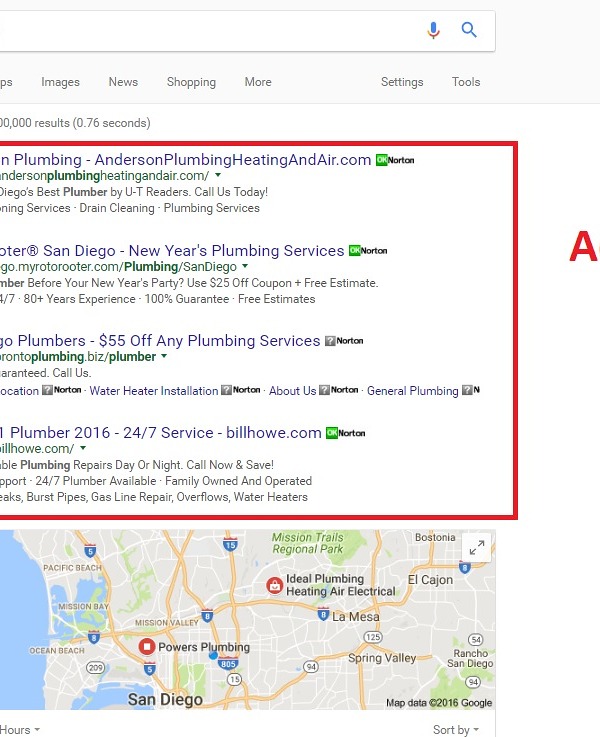Click the Interstate 805 shield on the map
This screenshot has height=737, width=600.
228,664
